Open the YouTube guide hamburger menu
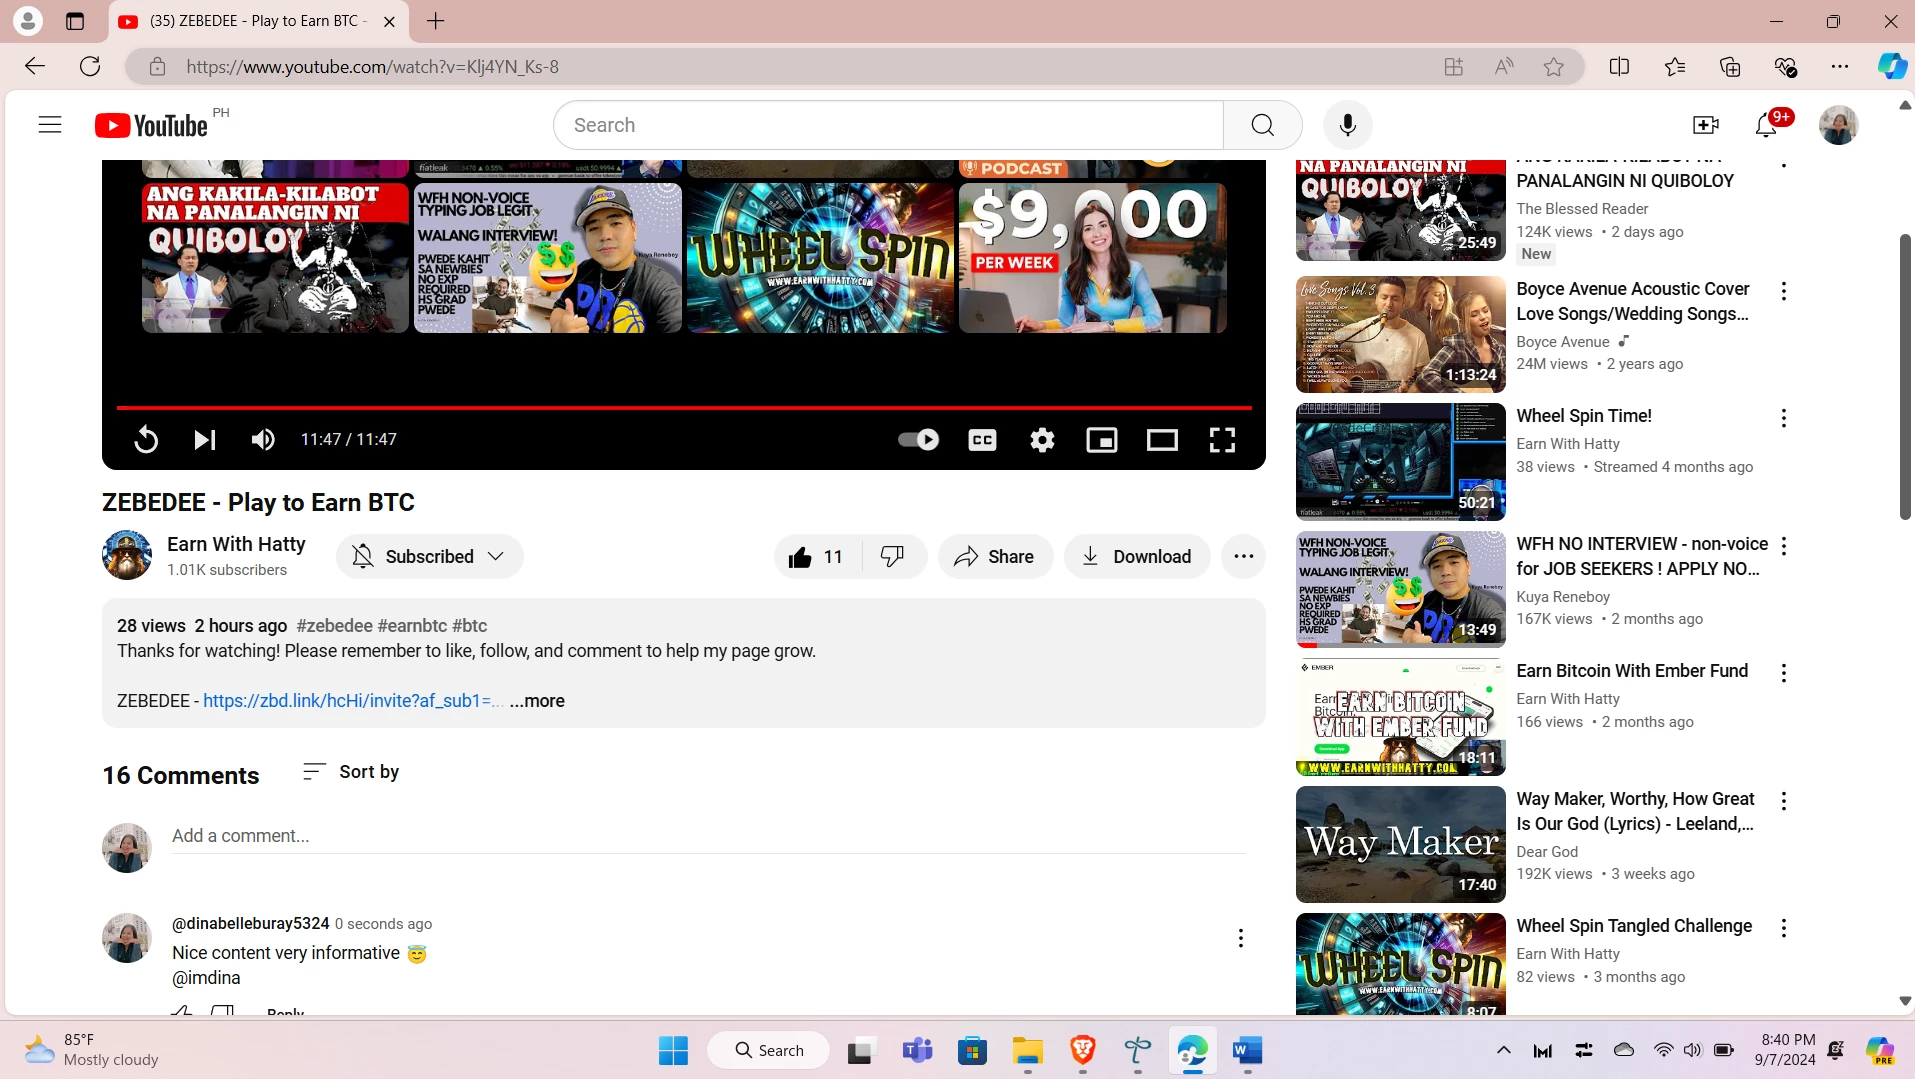 pyautogui.click(x=50, y=125)
